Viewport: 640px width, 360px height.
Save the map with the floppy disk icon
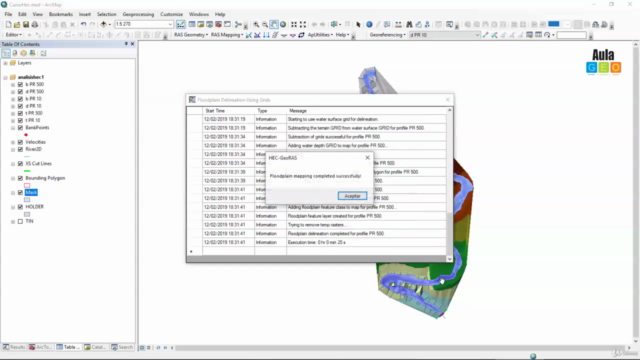(x=26, y=24)
